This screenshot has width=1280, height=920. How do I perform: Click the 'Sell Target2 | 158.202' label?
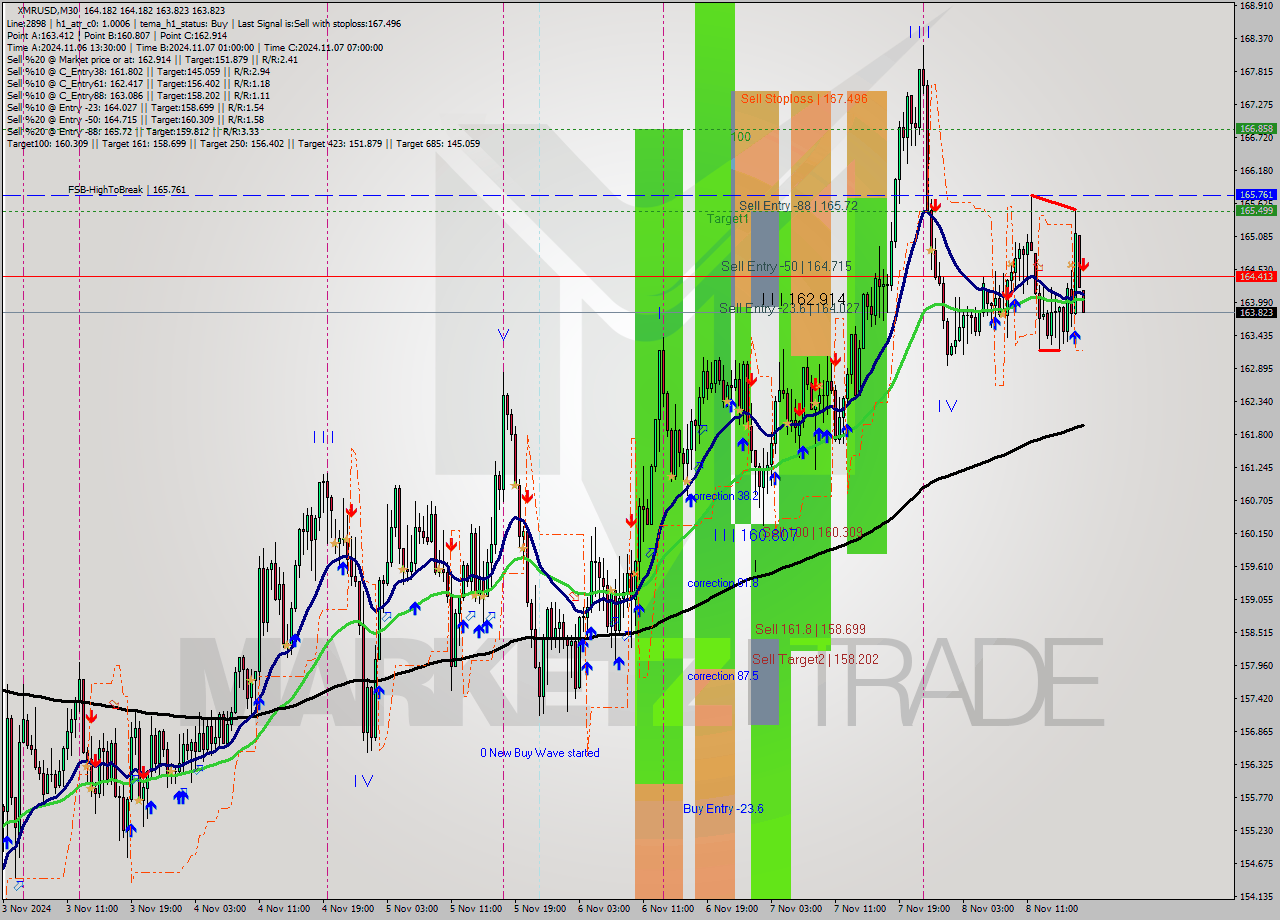(x=815, y=659)
